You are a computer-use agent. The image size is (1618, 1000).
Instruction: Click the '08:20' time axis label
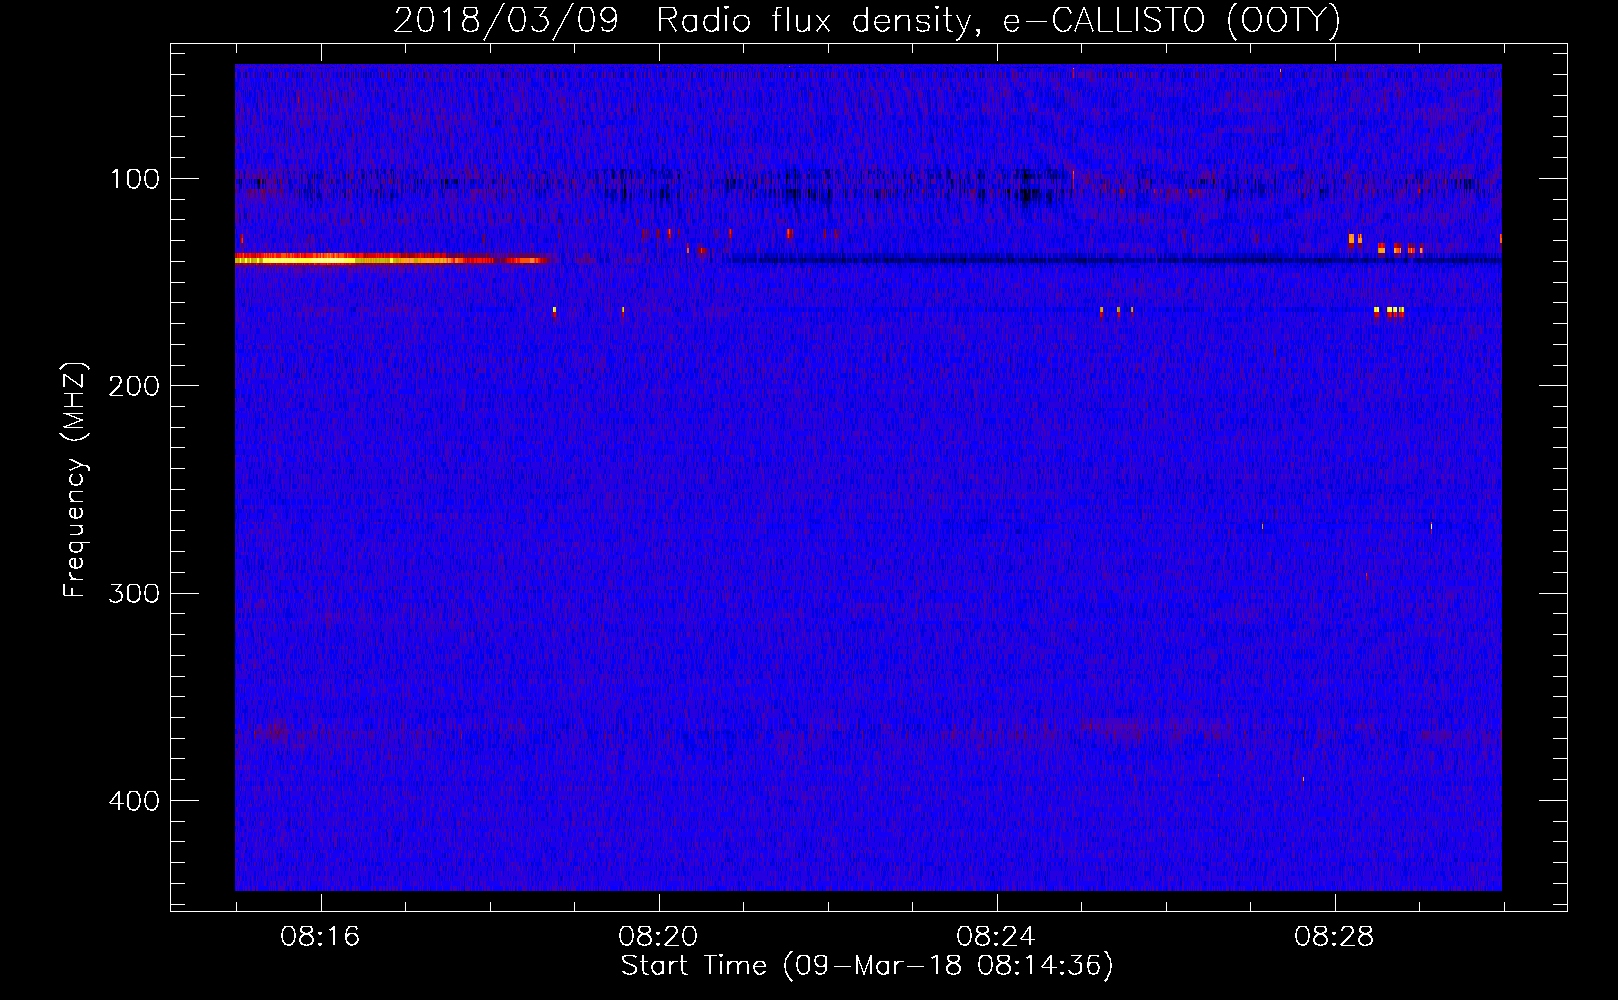click(658, 937)
